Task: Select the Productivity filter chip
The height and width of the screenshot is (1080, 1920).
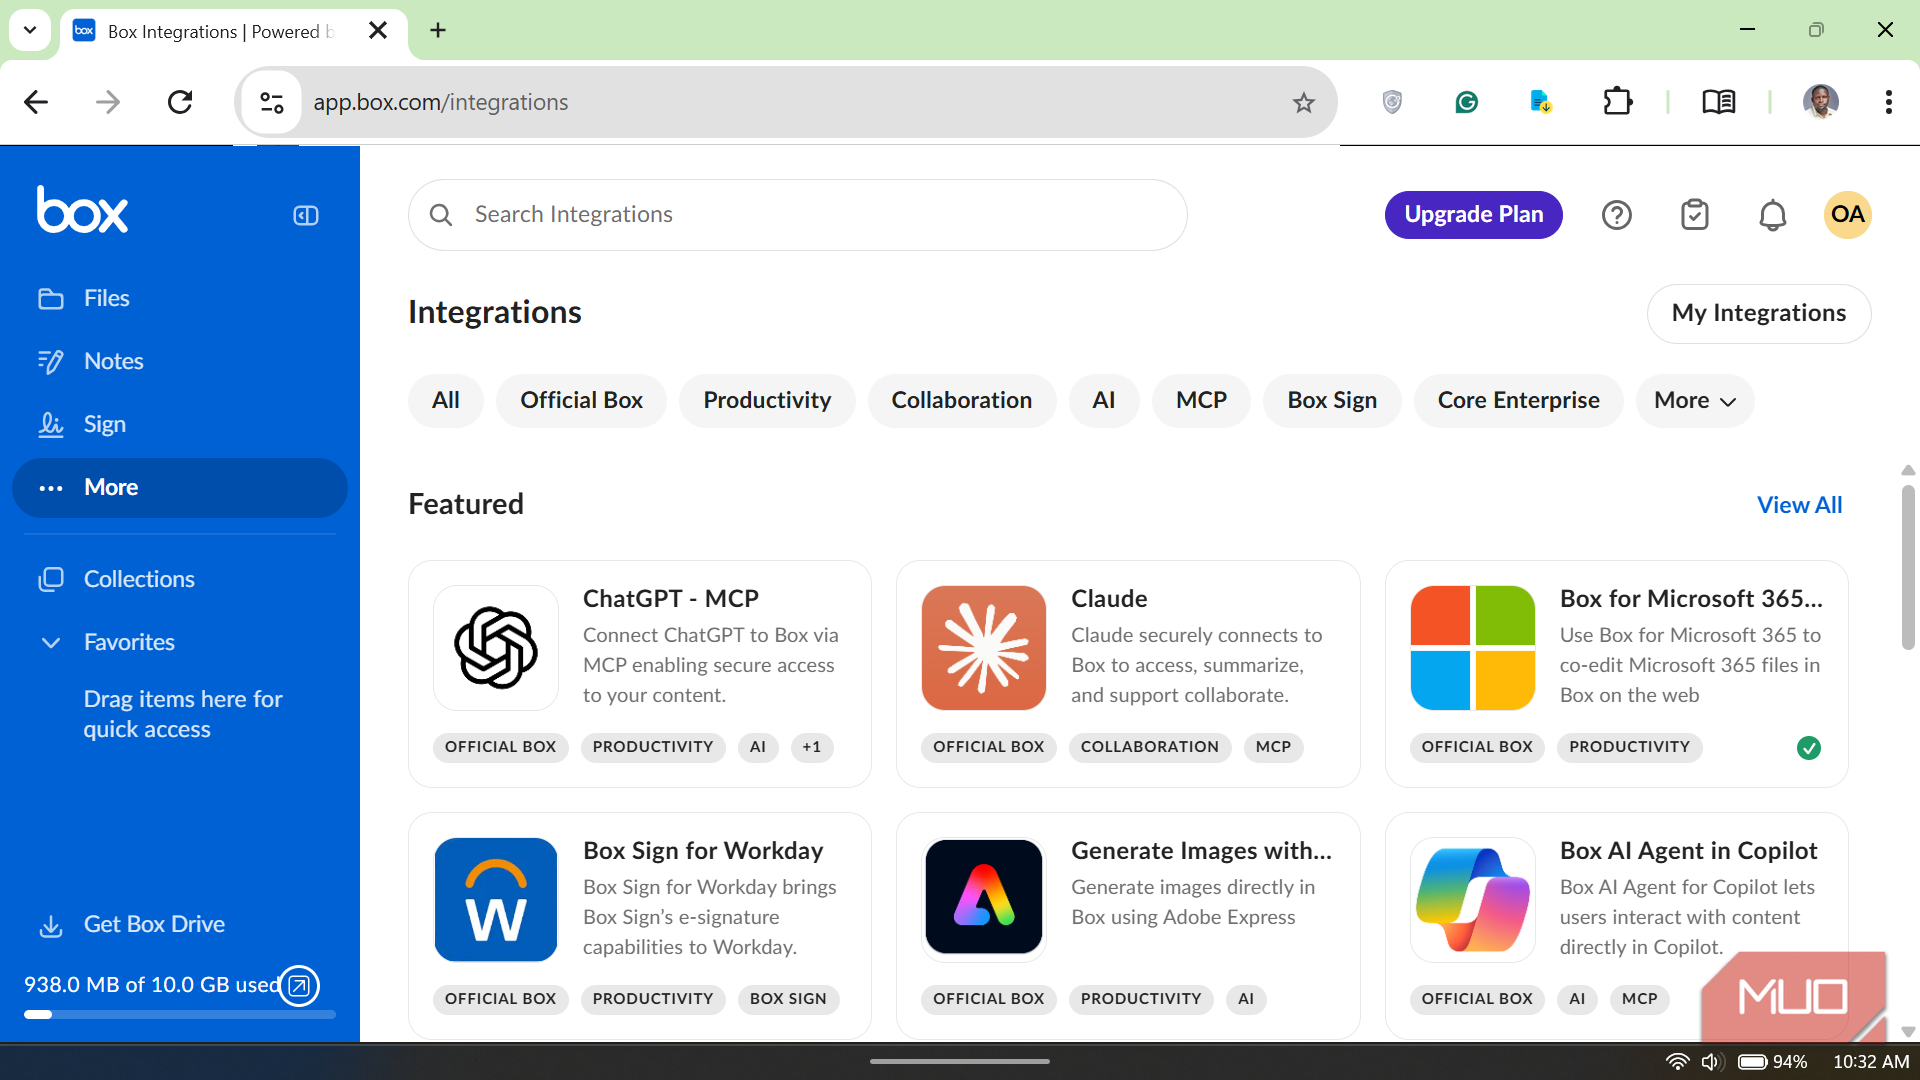Action: pyautogui.click(x=767, y=400)
